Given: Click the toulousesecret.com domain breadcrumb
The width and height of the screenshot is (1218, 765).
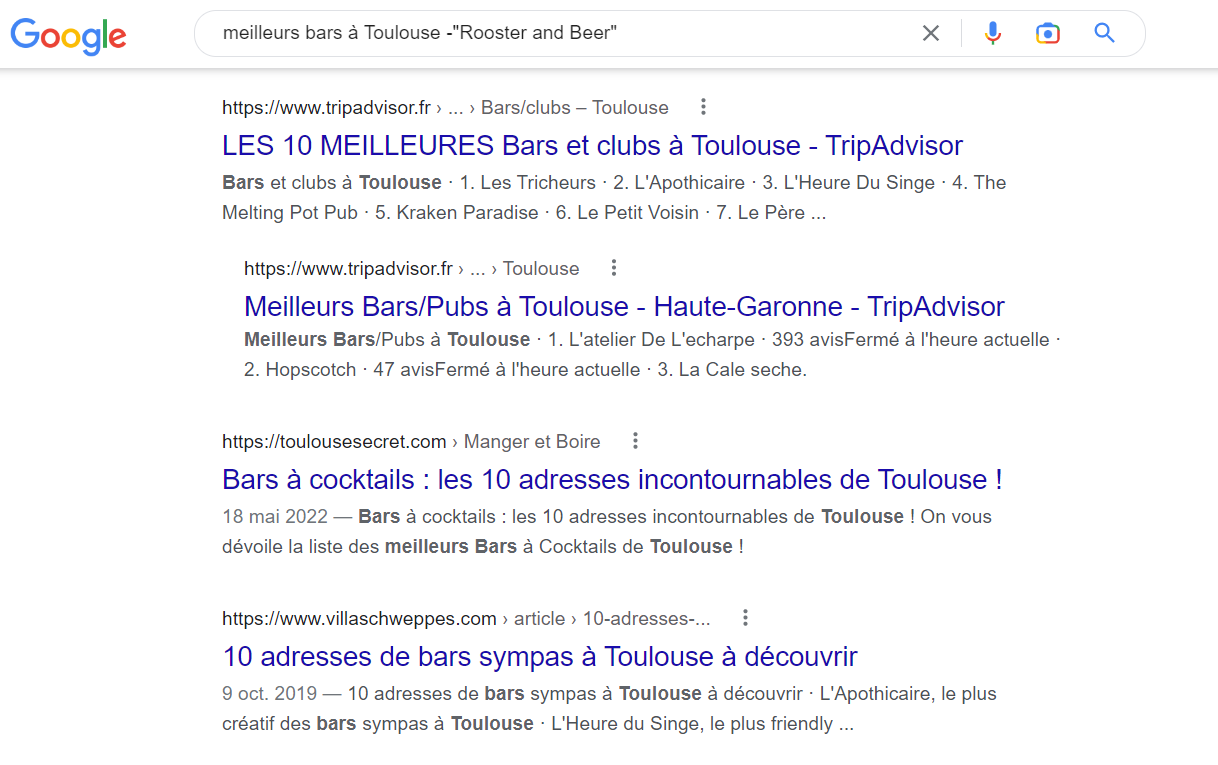Looking at the screenshot, I should coord(334,440).
